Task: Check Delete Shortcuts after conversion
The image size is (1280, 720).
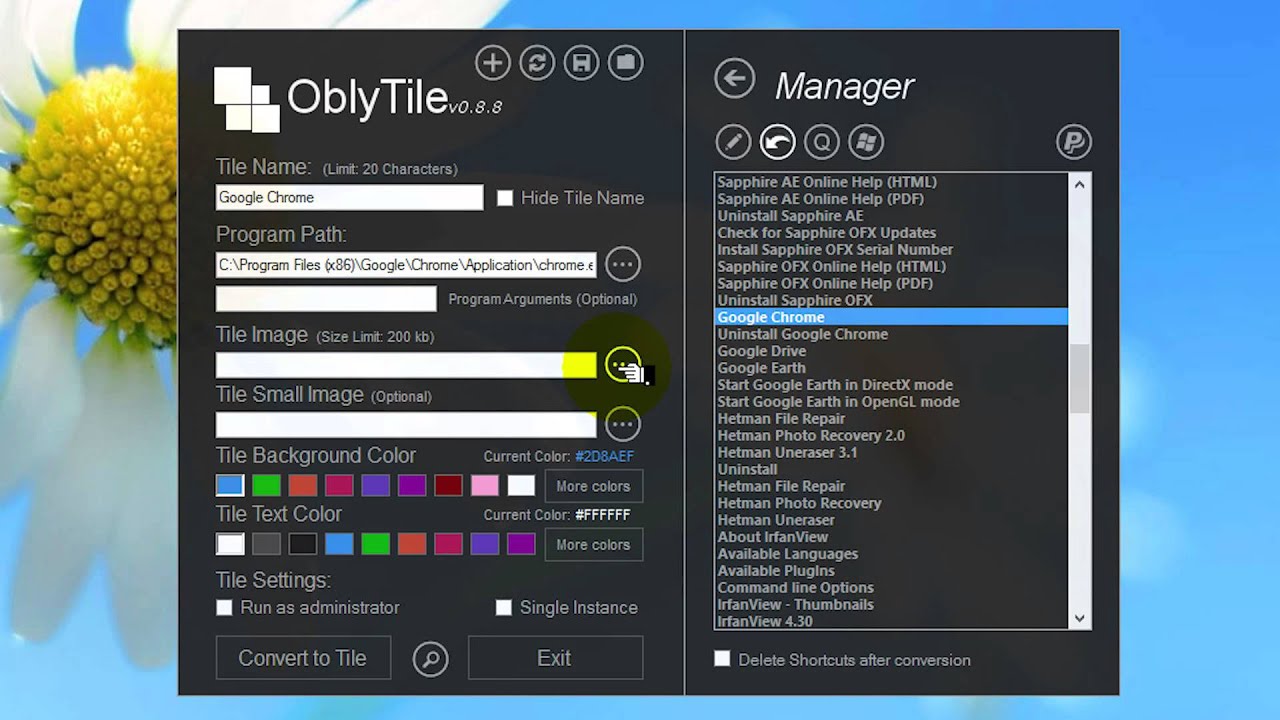Action: [x=722, y=659]
